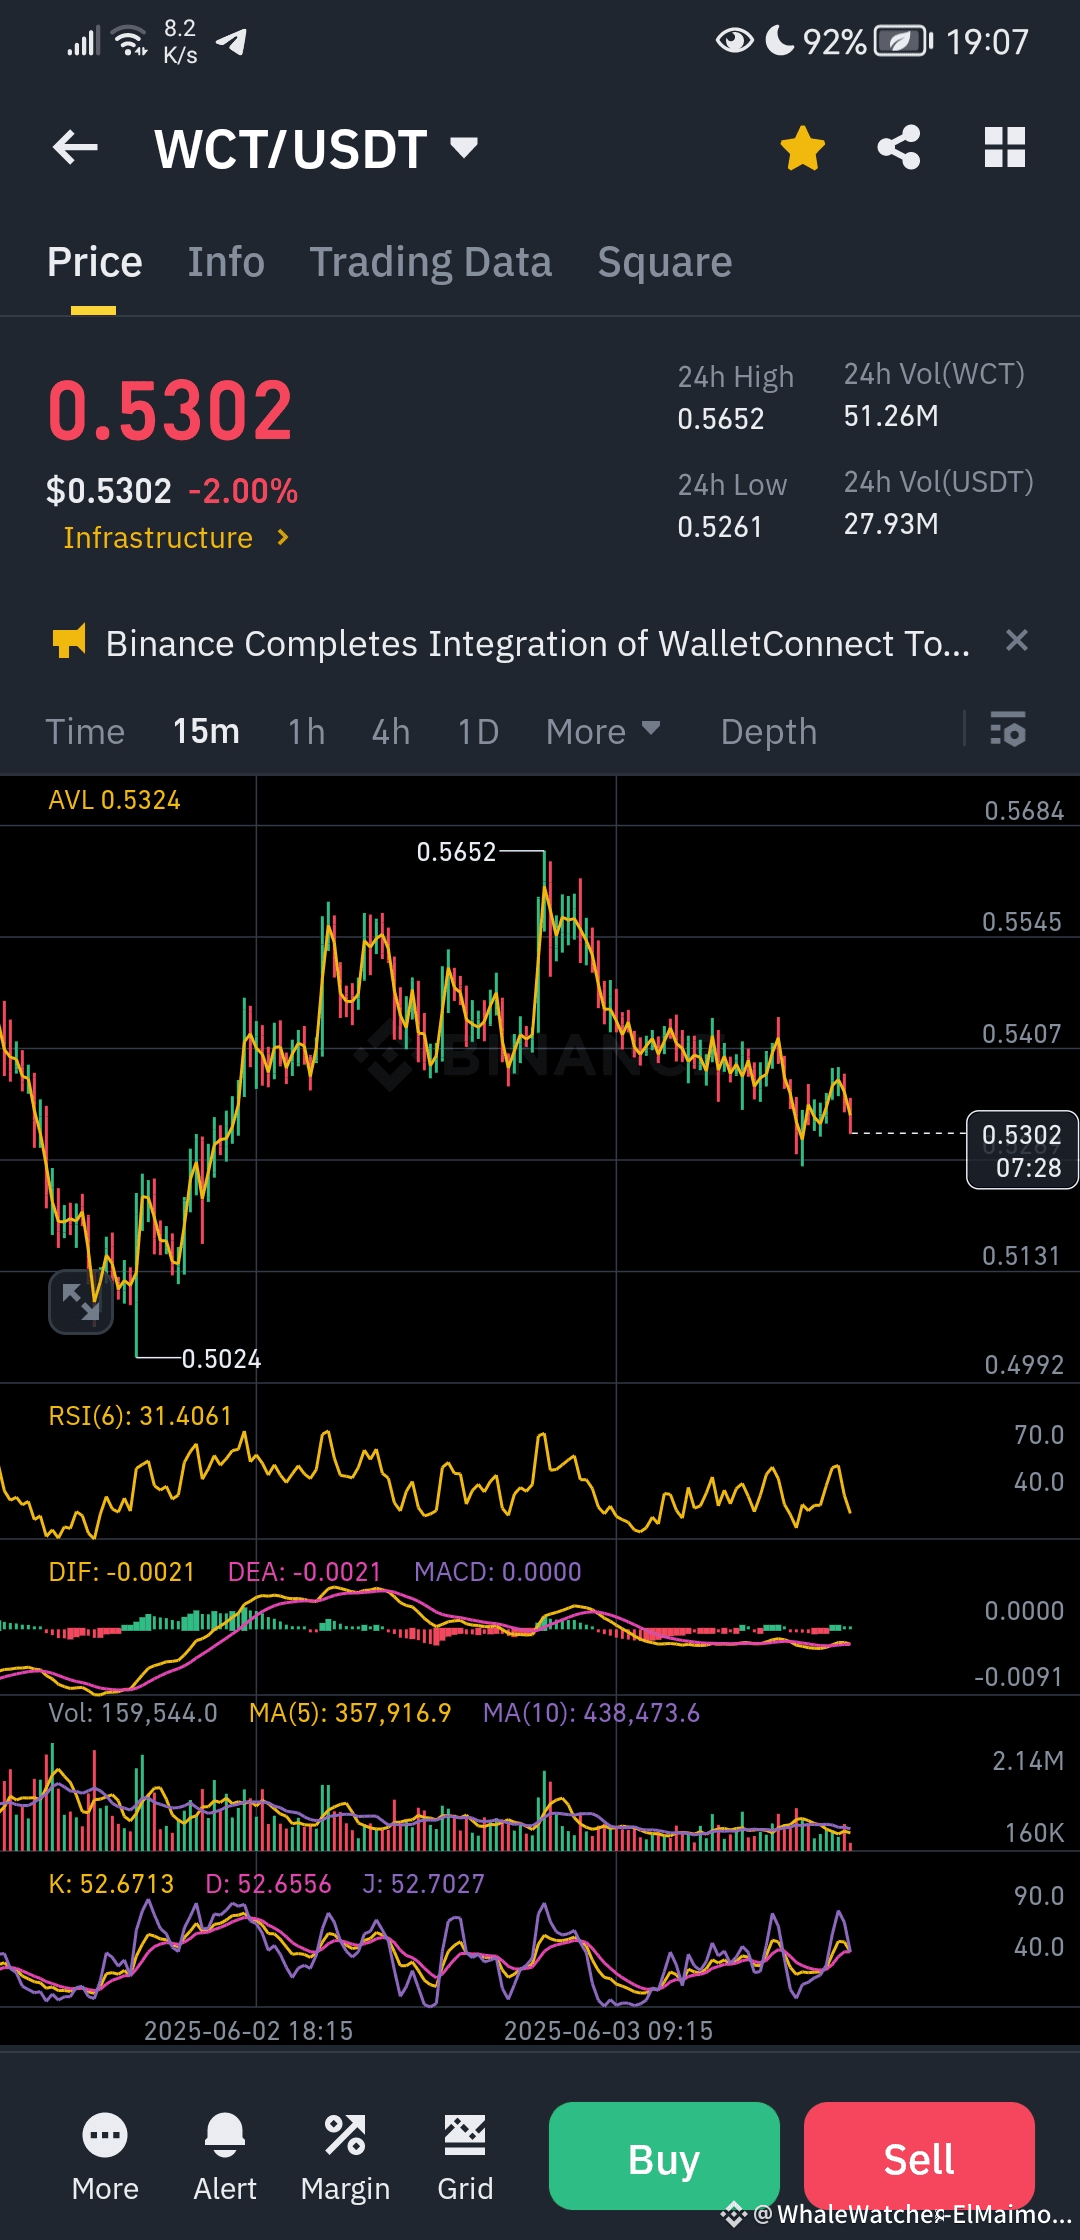Image resolution: width=1080 pixels, height=2240 pixels.
Task: Tap the 24h Low value 0.5261
Action: [720, 527]
